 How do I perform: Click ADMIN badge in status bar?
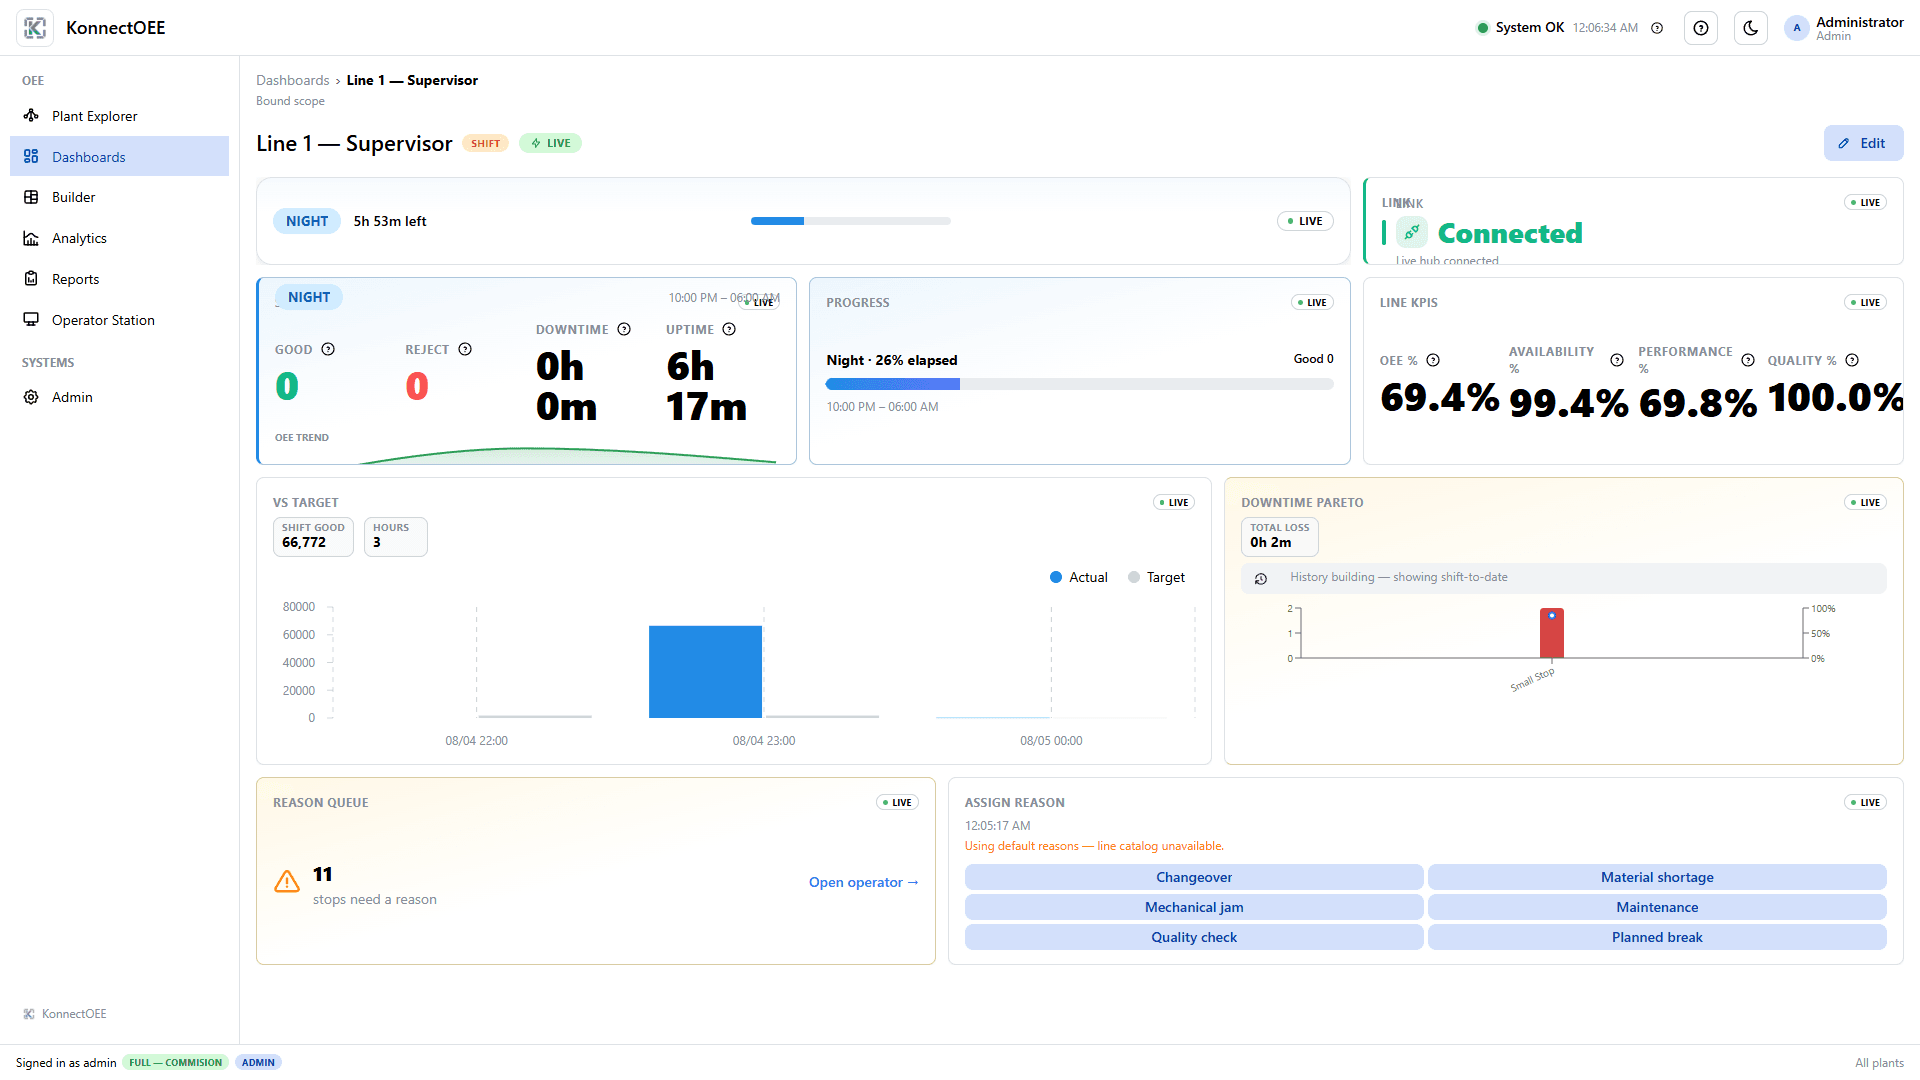coord(258,1062)
